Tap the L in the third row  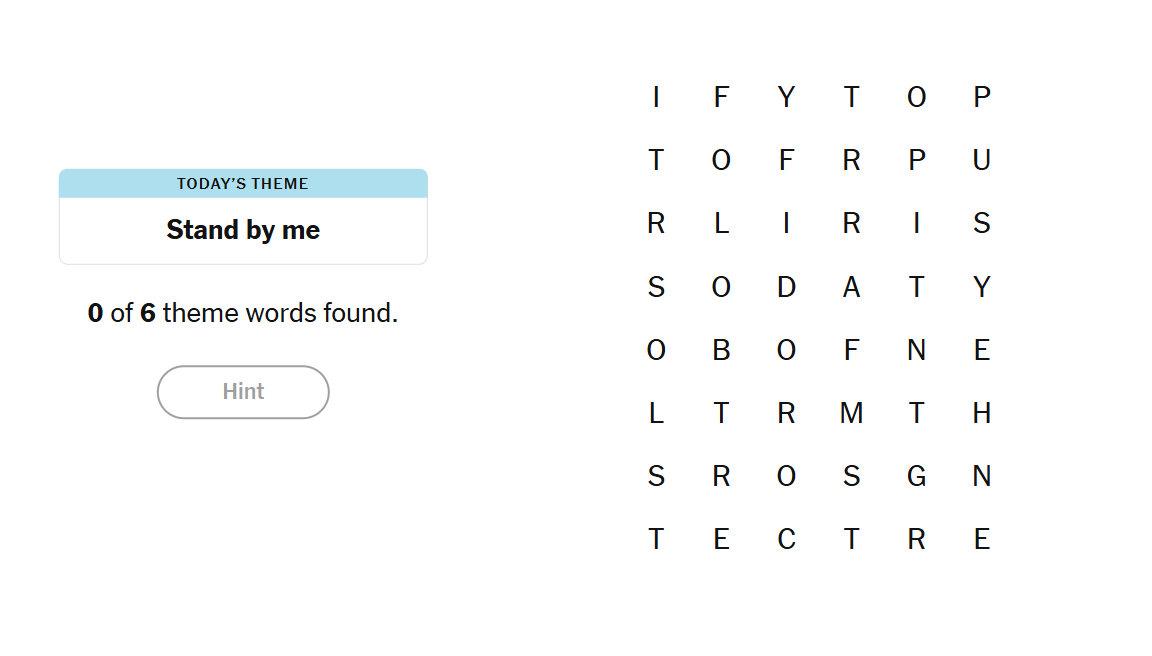point(721,224)
